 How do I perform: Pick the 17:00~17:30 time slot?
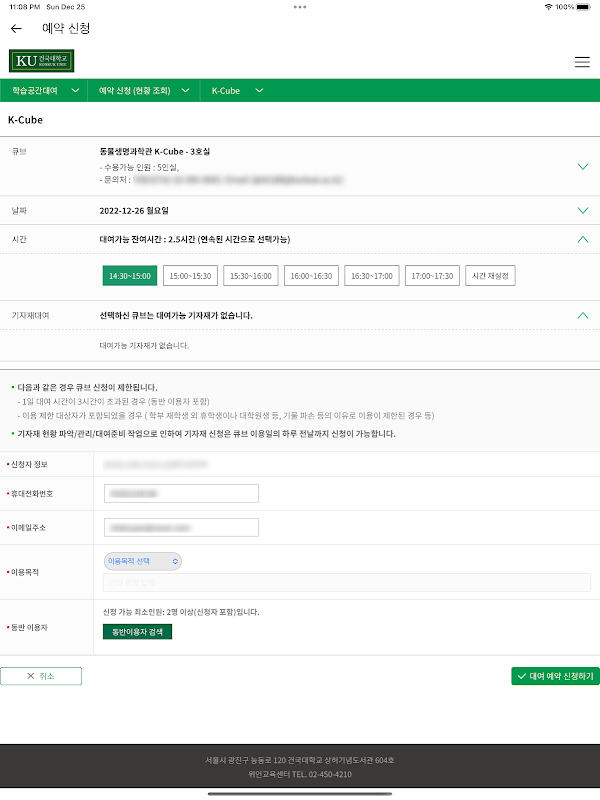(432, 276)
